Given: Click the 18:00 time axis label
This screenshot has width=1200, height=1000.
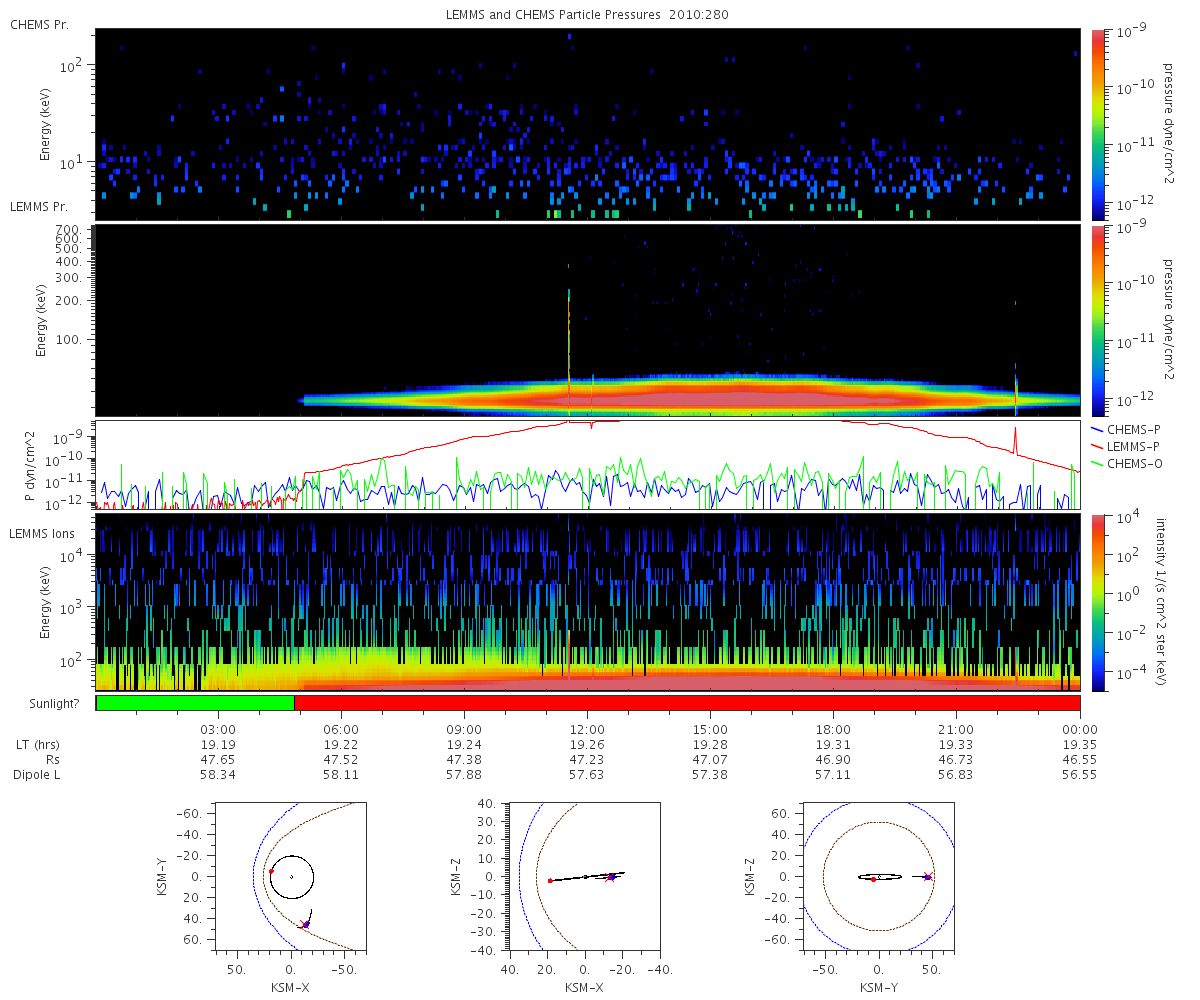Looking at the screenshot, I should (x=833, y=728).
